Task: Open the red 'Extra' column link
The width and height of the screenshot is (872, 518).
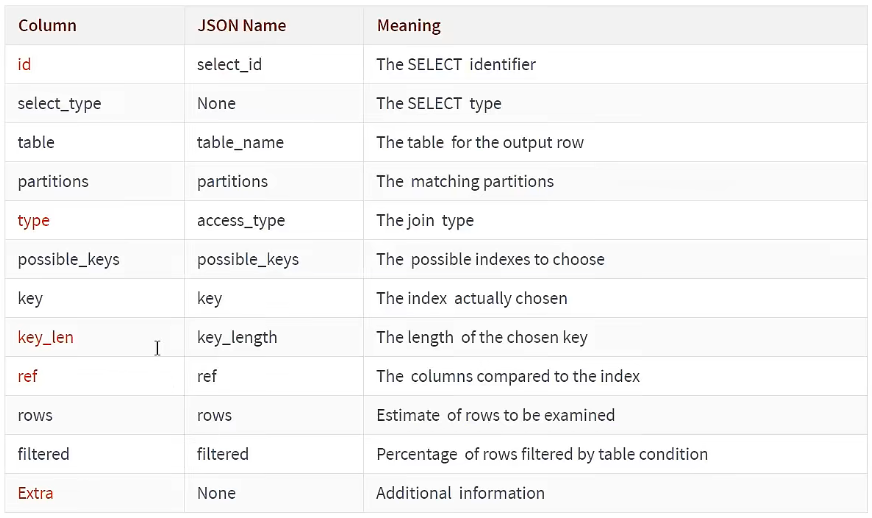Action: pos(35,493)
